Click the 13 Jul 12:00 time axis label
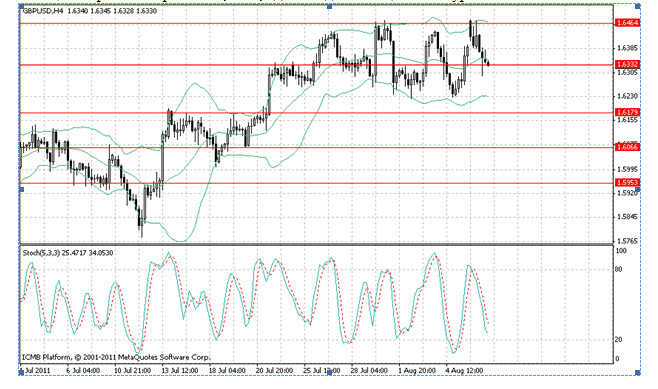658x389 pixels. click(x=180, y=371)
